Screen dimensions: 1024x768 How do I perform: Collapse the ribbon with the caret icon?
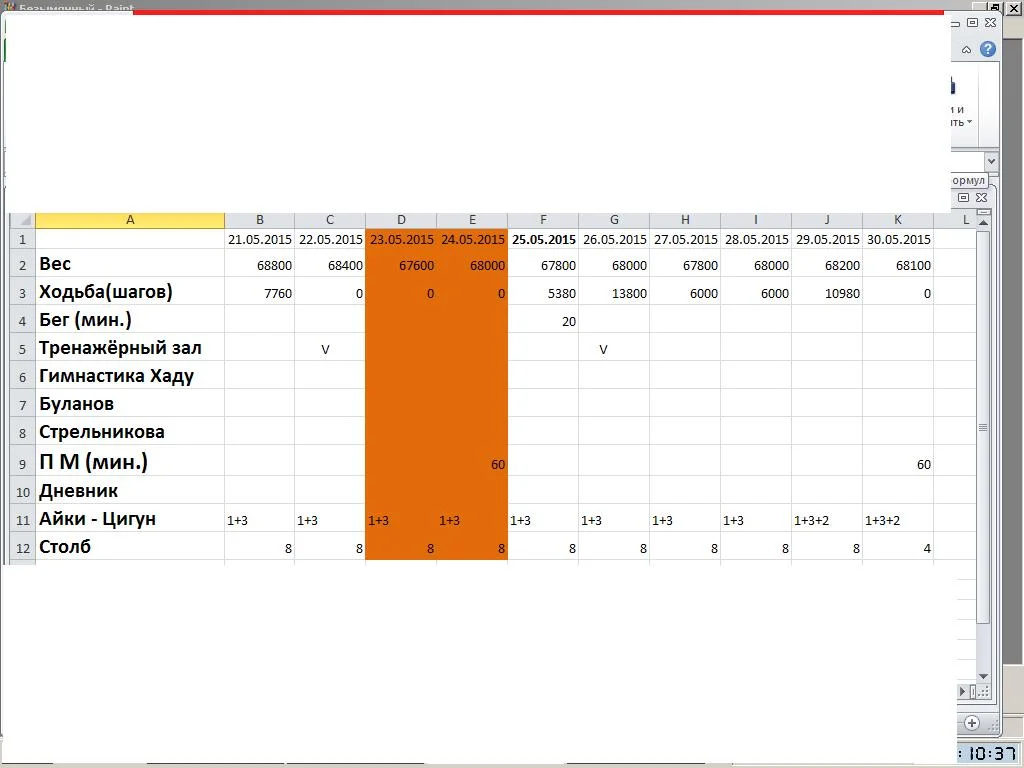(967, 50)
